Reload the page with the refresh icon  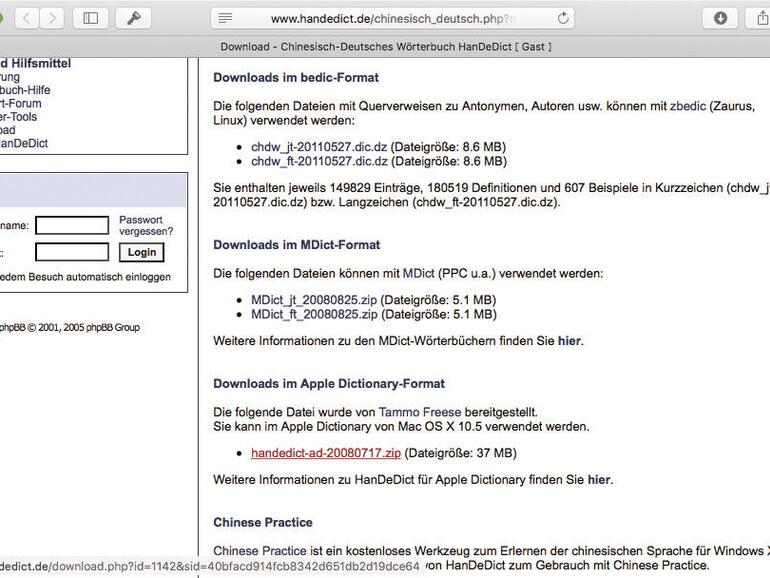click(x=563, y=18)
